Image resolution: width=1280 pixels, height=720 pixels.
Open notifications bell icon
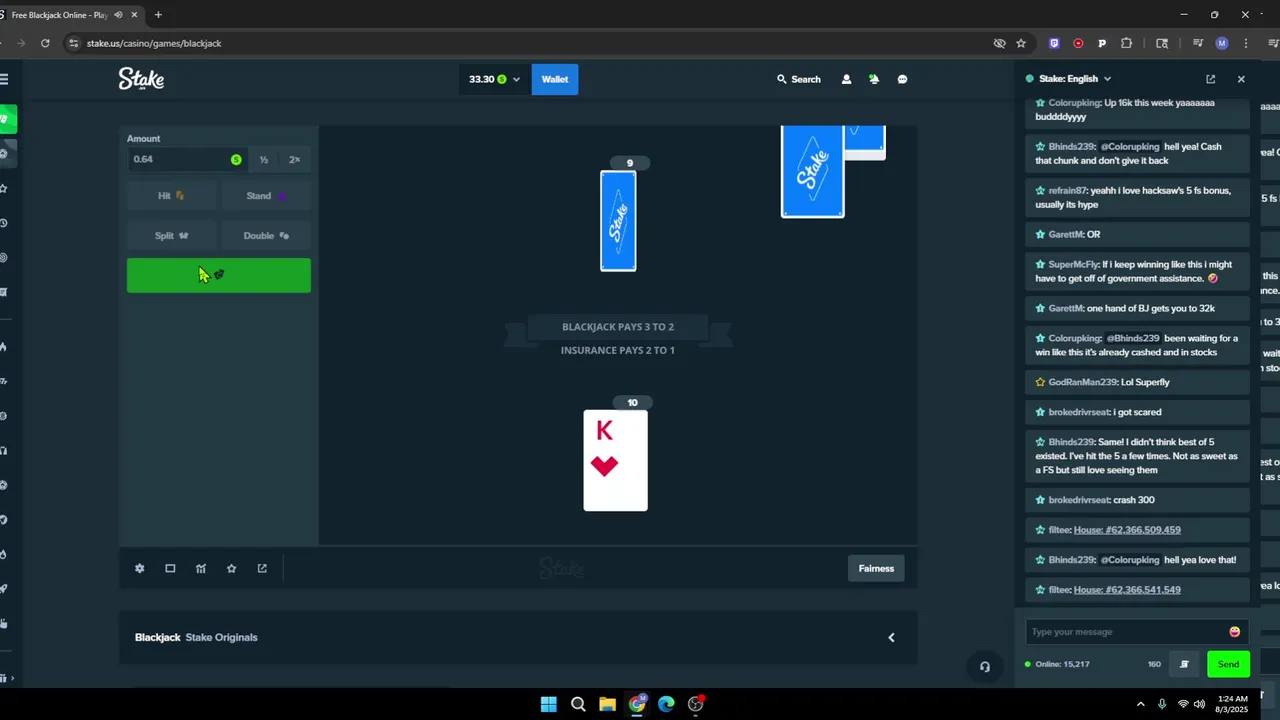[873, 79]
